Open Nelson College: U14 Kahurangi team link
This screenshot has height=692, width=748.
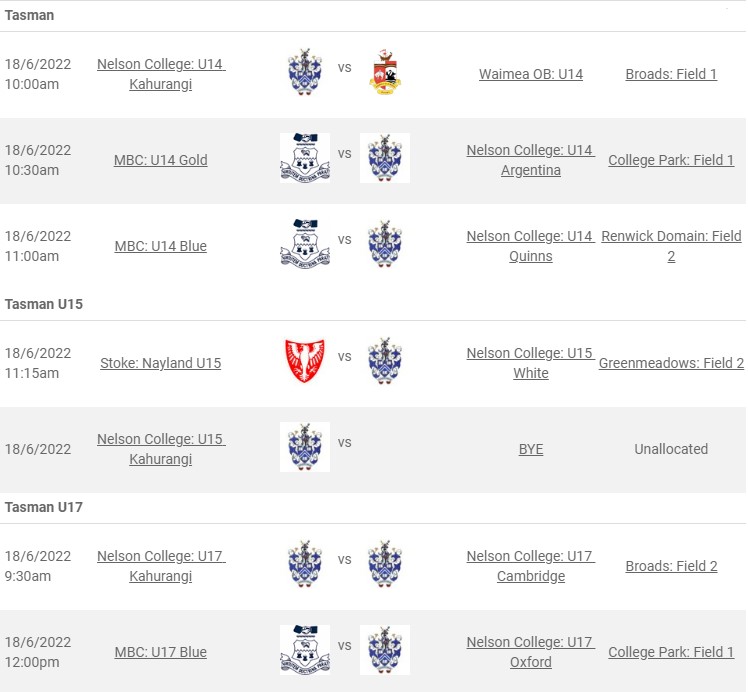click(x=161, y=74)
